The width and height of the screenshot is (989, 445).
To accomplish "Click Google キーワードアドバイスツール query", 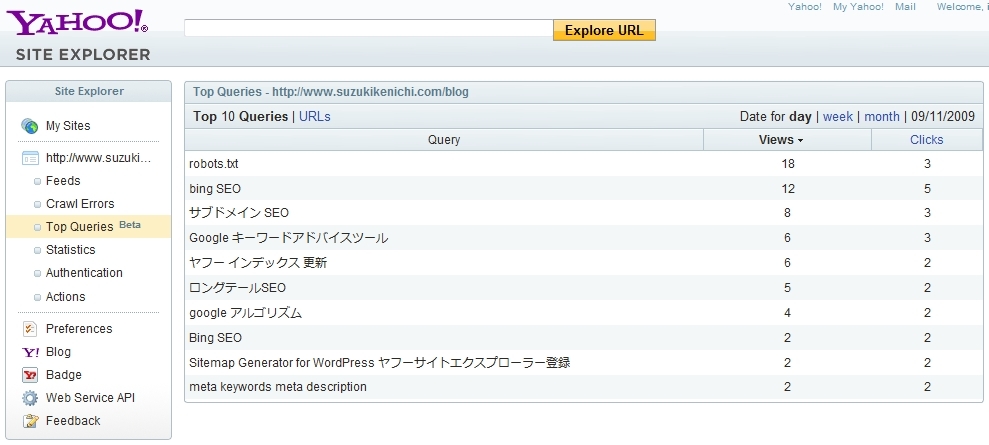I will point(289,238).
